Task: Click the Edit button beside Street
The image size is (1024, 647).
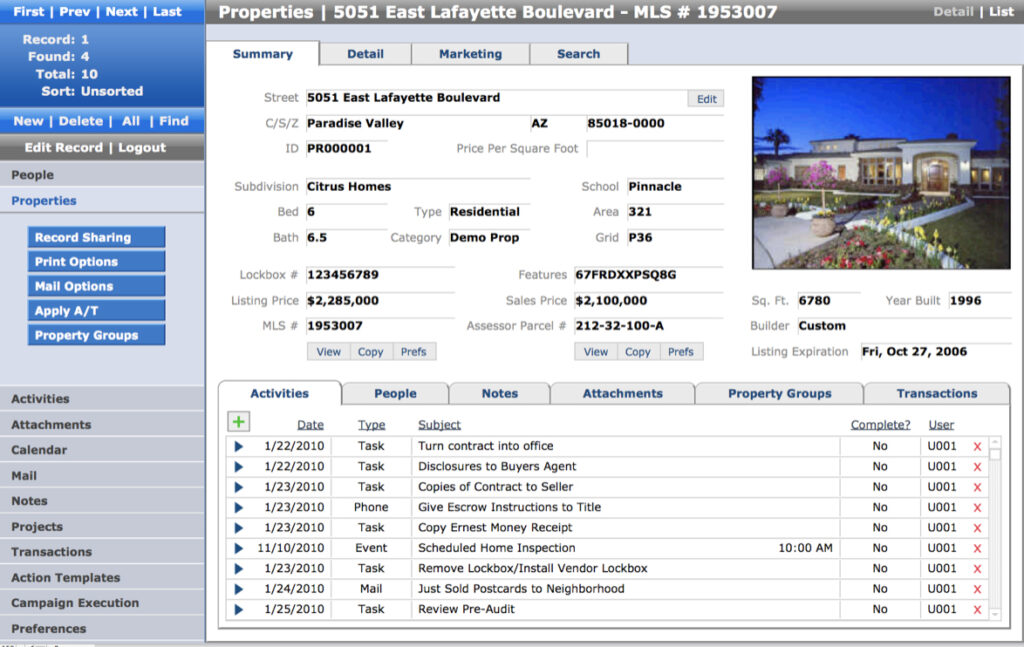Action: click(706, 99)
